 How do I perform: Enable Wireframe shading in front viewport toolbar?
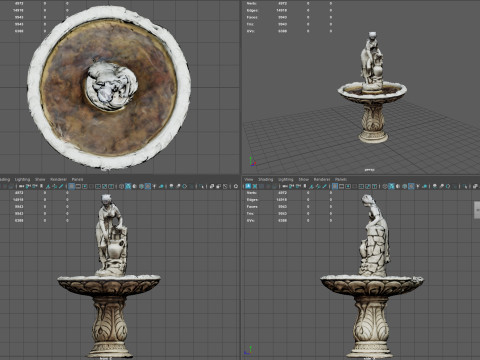(x=121, y=186)
